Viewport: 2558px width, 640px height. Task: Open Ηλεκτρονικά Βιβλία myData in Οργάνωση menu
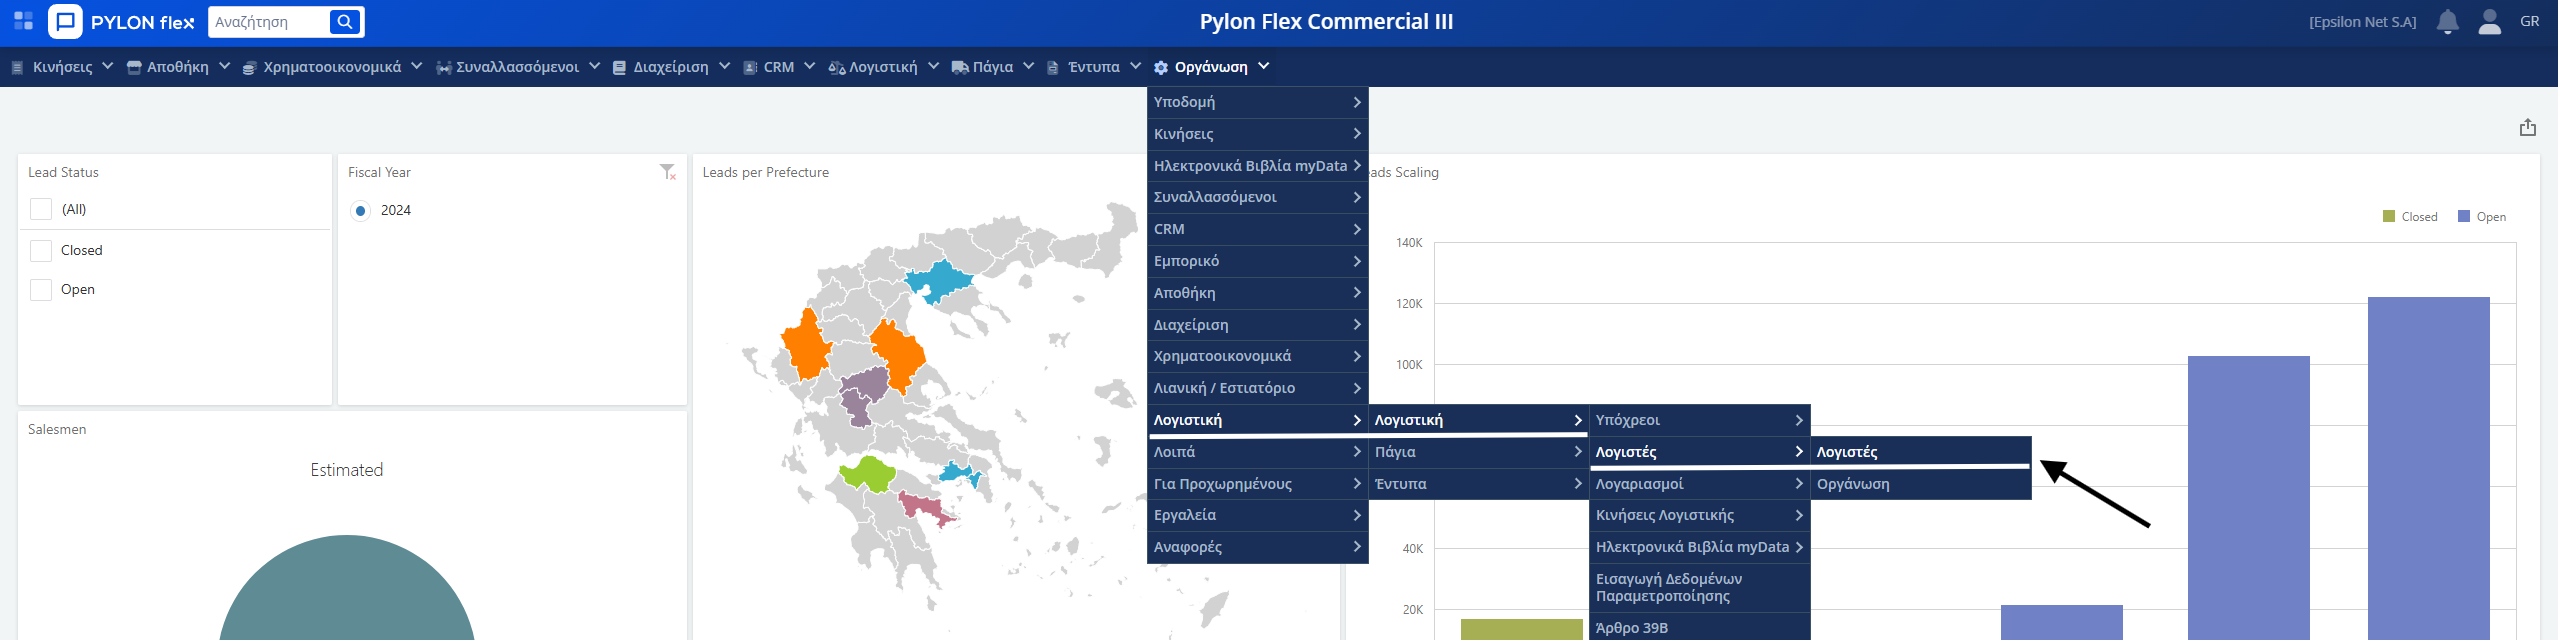tap(1258, 166)
